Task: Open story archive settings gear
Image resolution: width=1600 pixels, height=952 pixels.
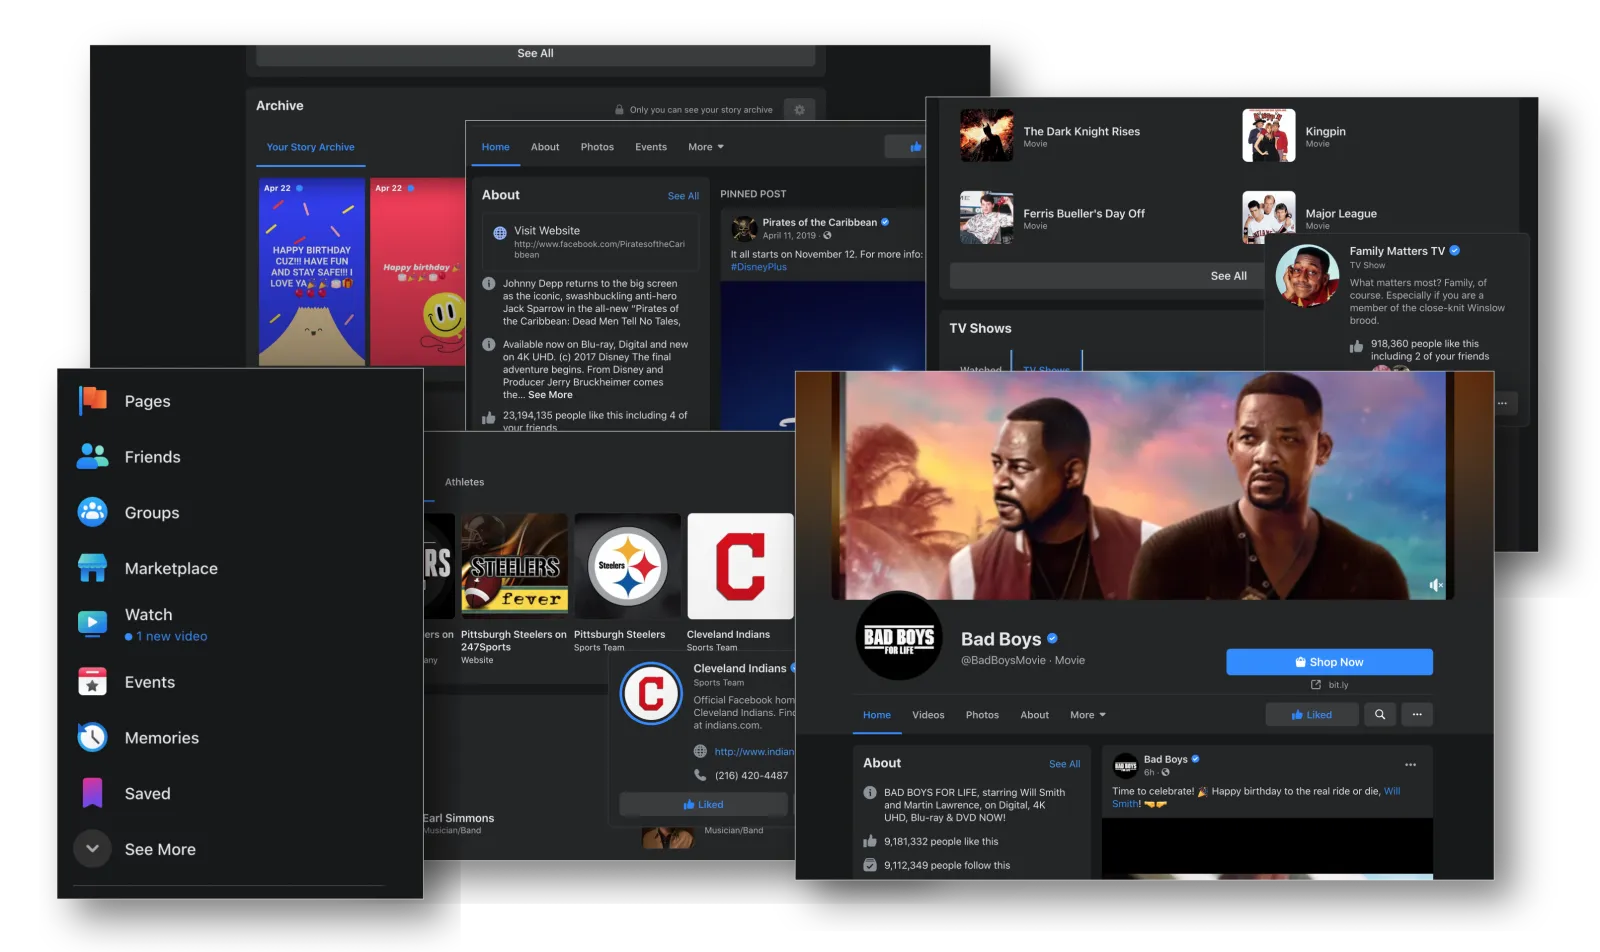Action: 799,109
